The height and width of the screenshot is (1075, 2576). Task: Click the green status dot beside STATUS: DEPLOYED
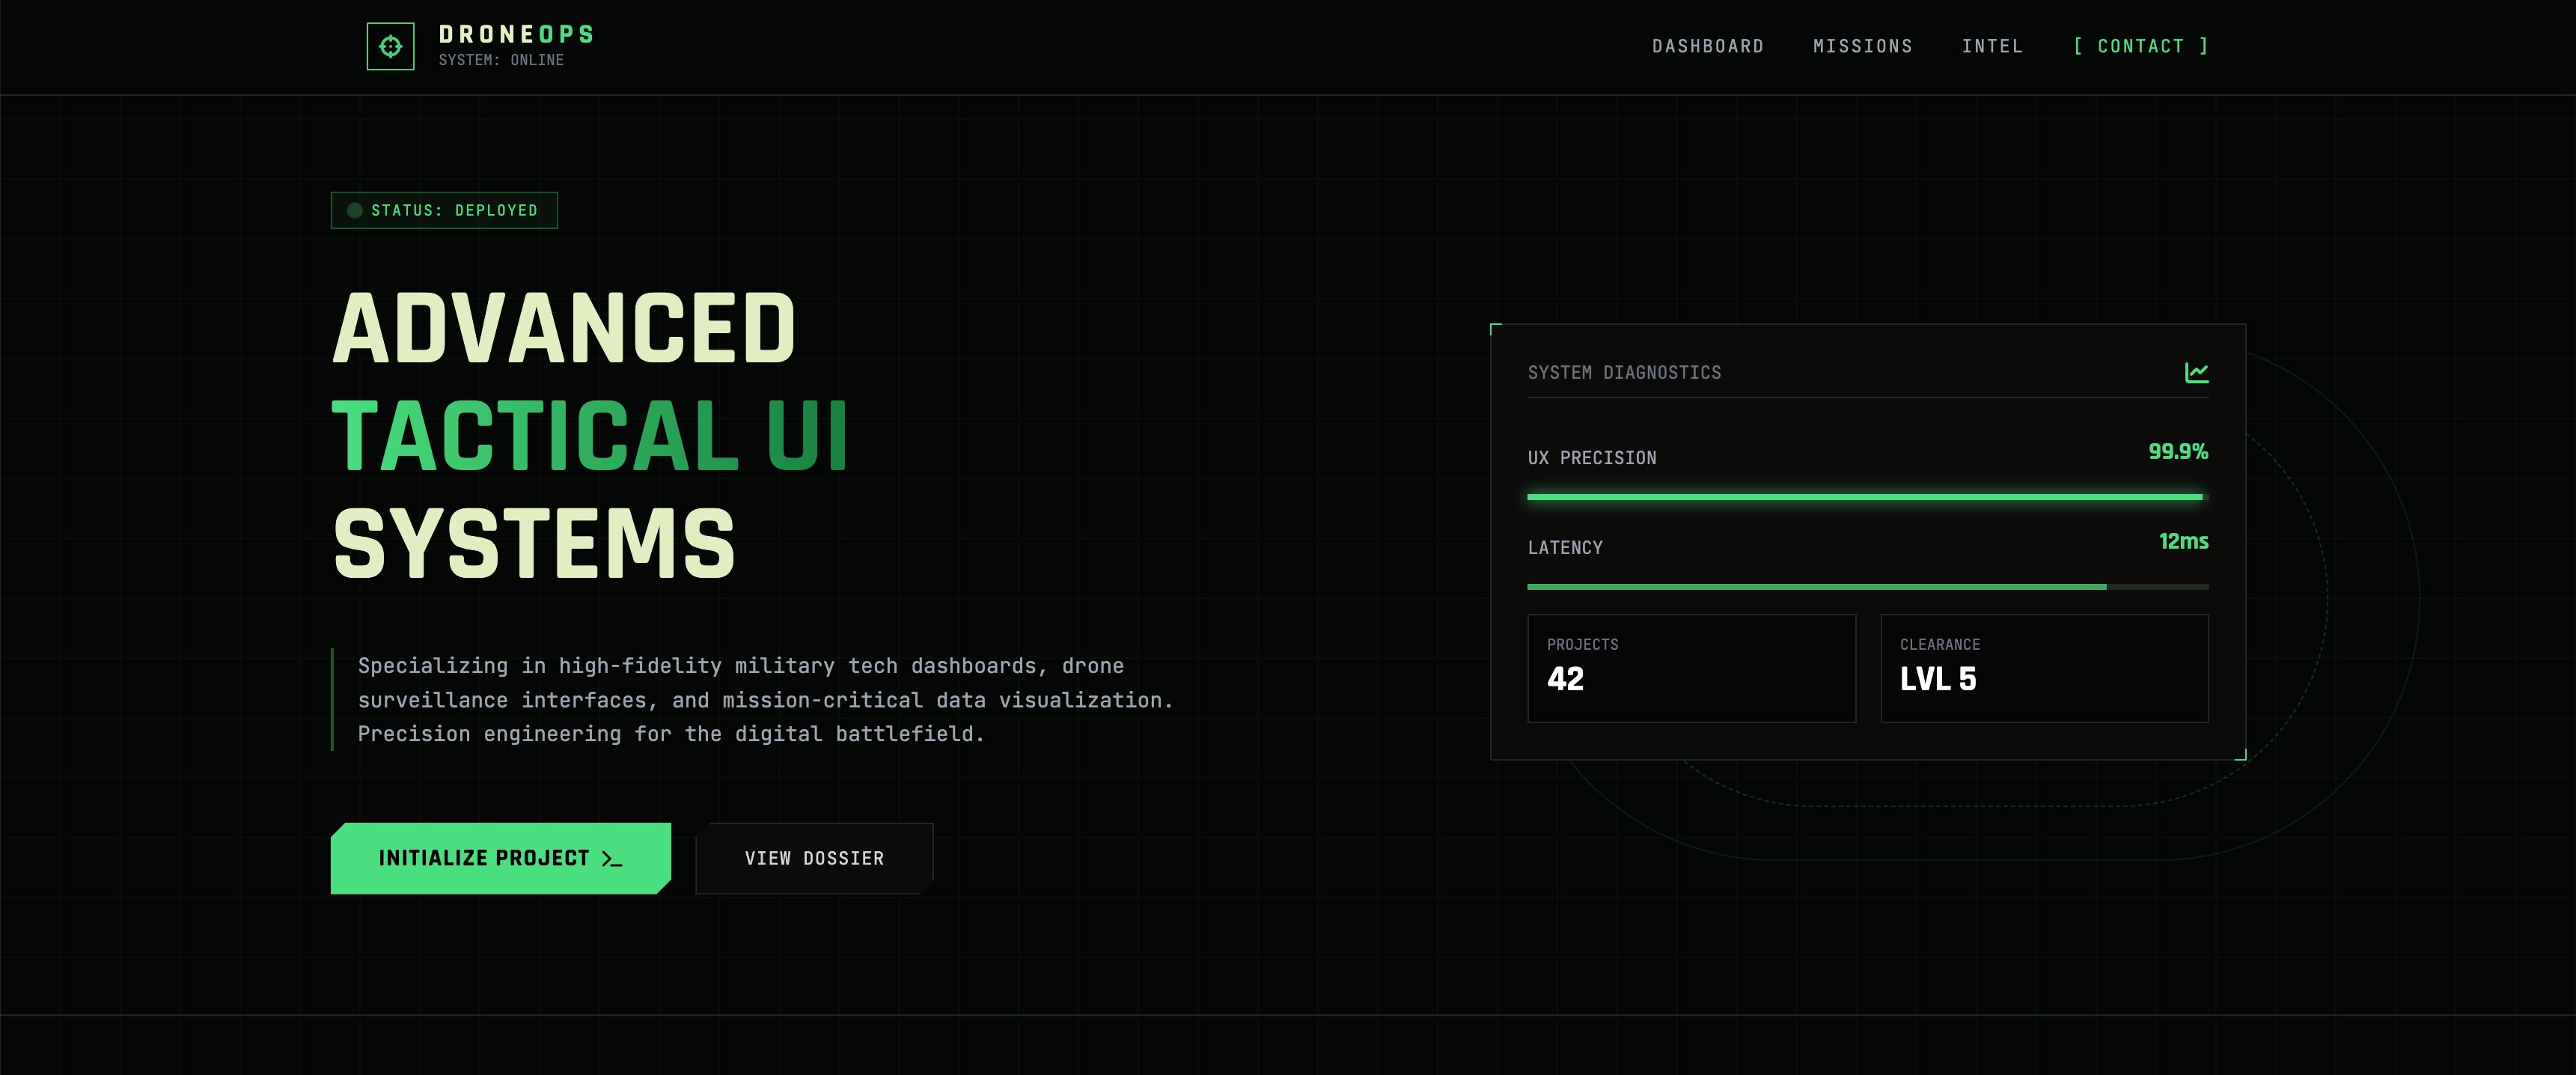(354, 209)
